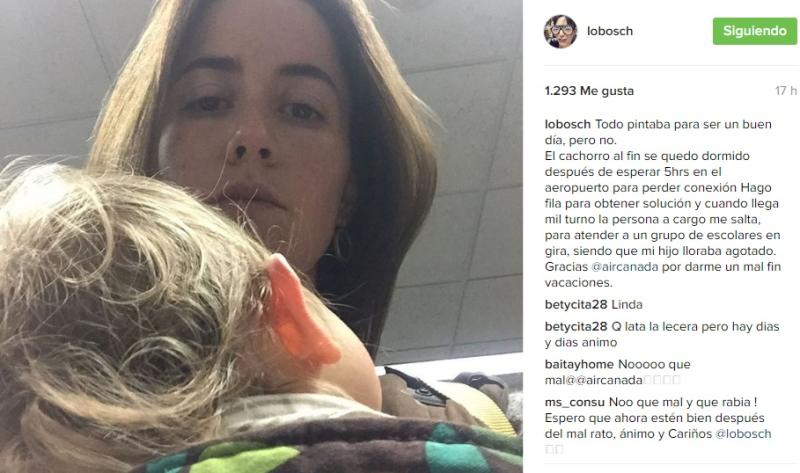View the 1.293 Me gusta likes count
Image resolution: width=800 pixels, height=473 pixels.
pyautogui.click(x=589, y=91)
